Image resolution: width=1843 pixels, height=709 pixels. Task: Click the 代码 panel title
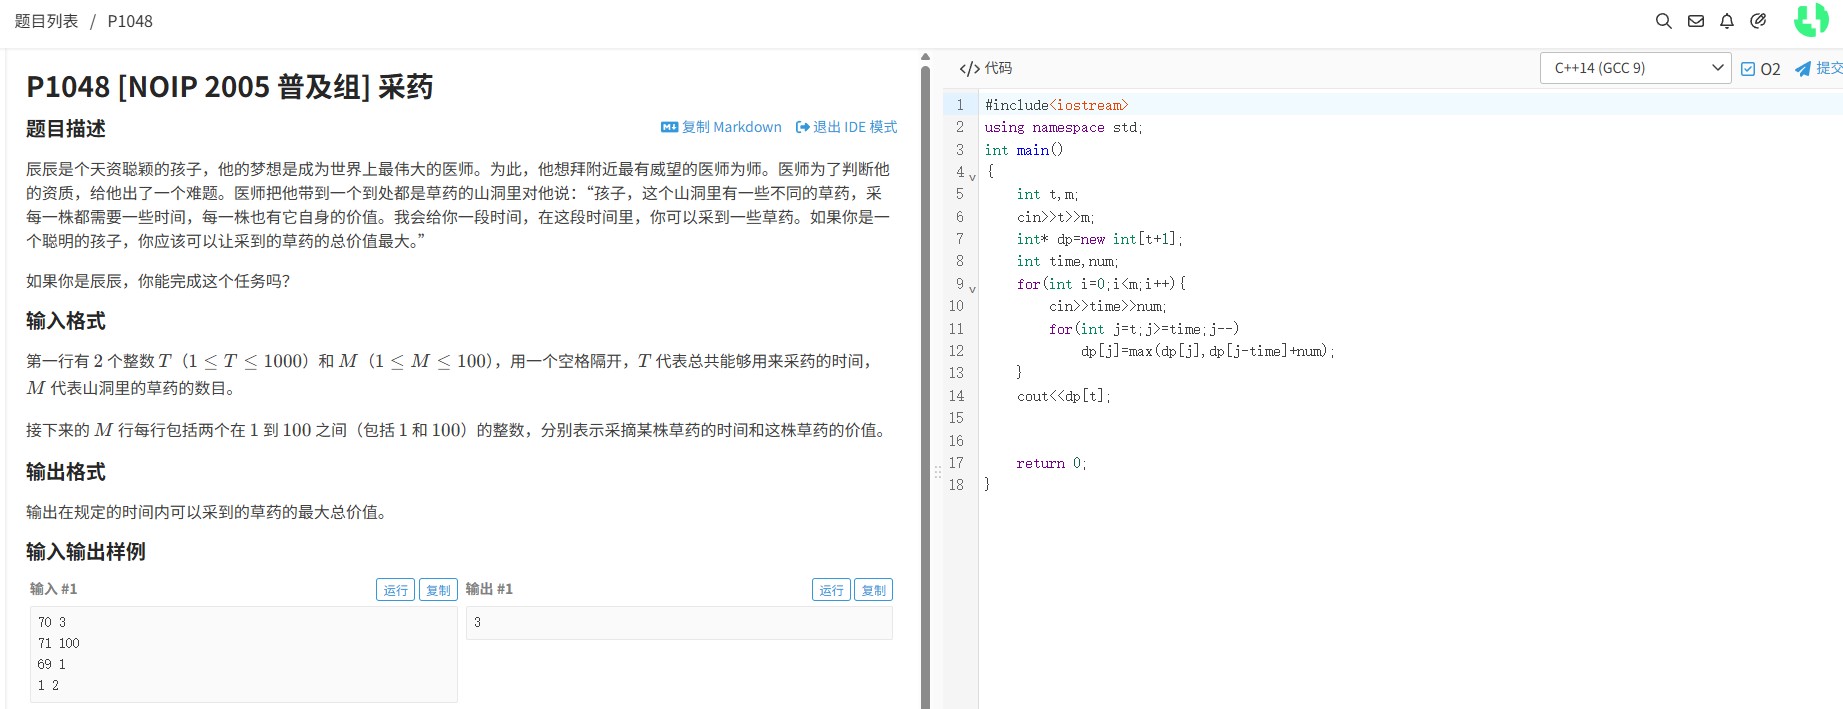point(998,68)
